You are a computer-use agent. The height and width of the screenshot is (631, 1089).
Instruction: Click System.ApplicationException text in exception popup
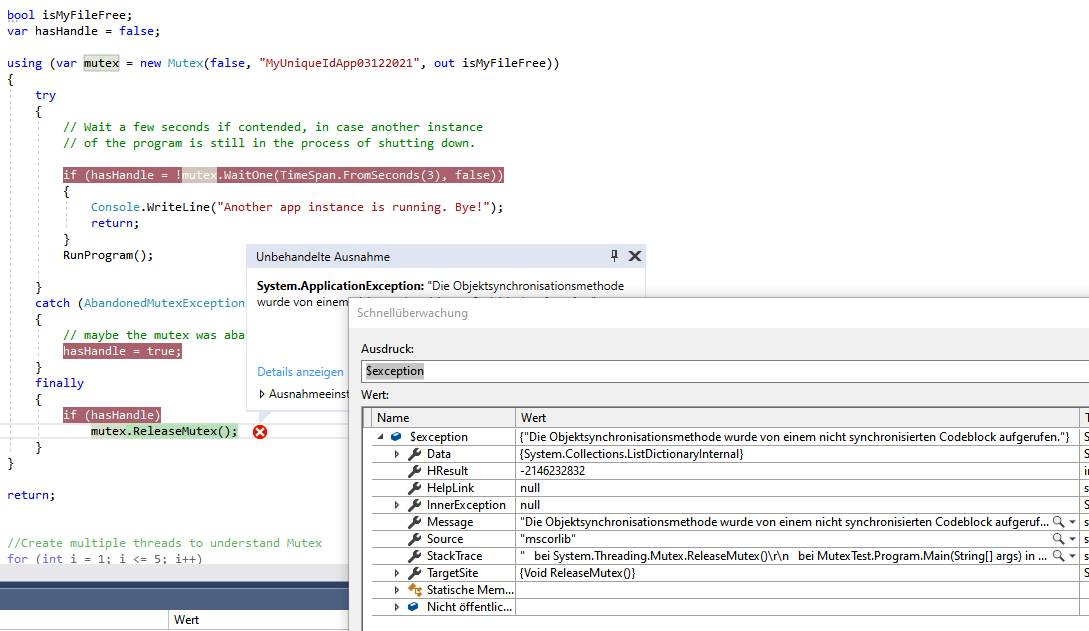[x=340, y=286]
